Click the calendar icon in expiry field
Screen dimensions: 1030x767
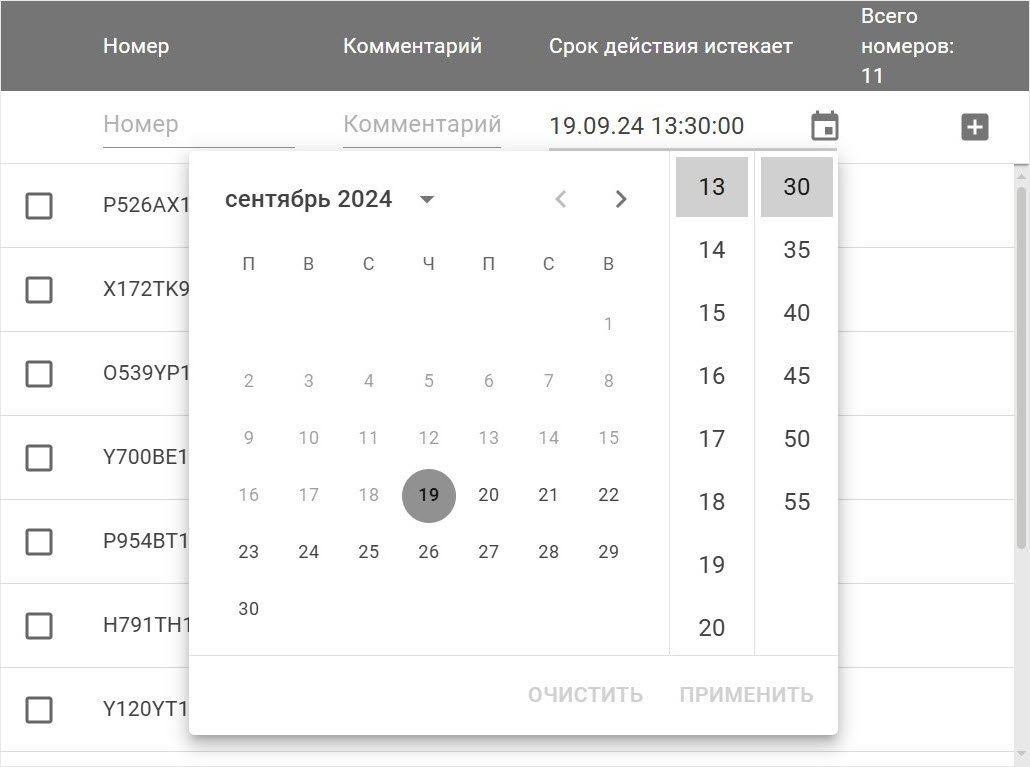tap(824, 126)
